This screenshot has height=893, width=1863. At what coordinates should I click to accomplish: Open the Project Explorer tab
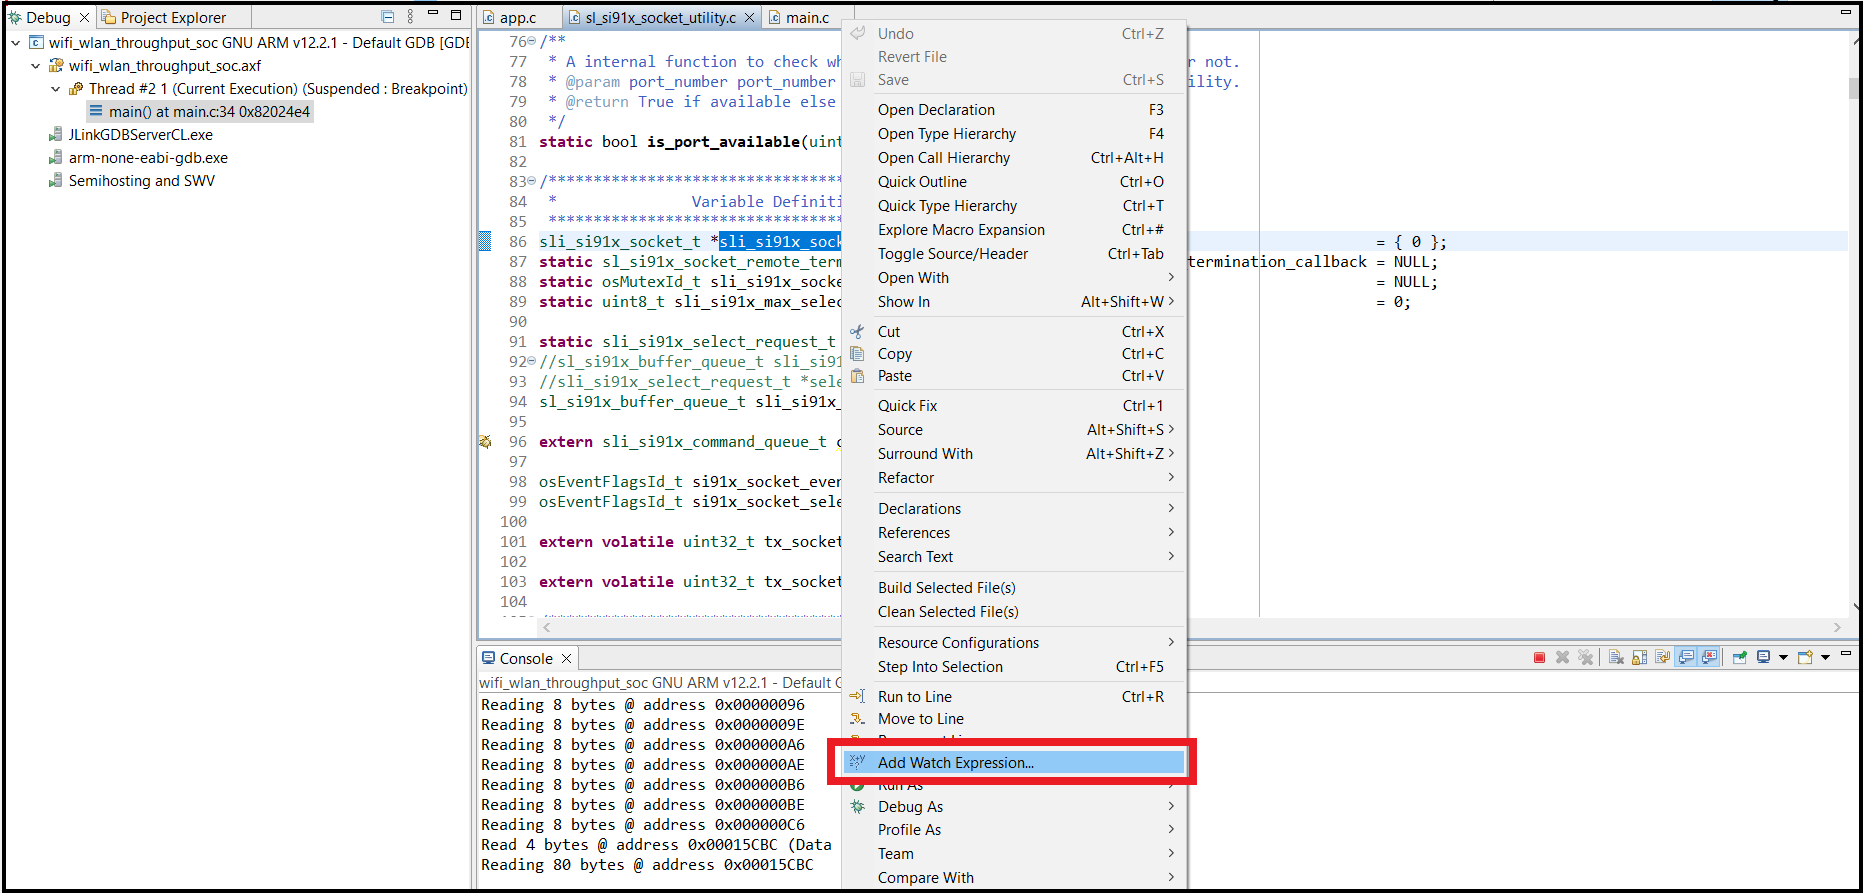(172, 18)
